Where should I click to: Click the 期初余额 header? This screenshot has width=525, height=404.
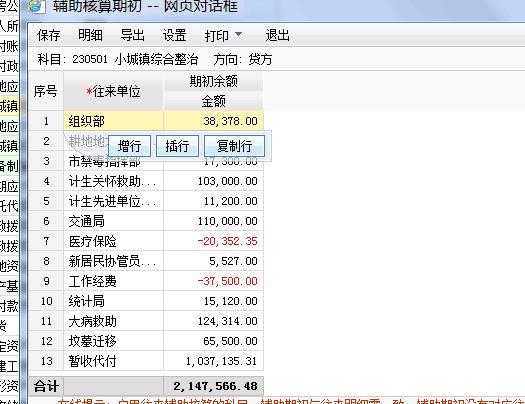pyautogui.click(x=213, y=81)
